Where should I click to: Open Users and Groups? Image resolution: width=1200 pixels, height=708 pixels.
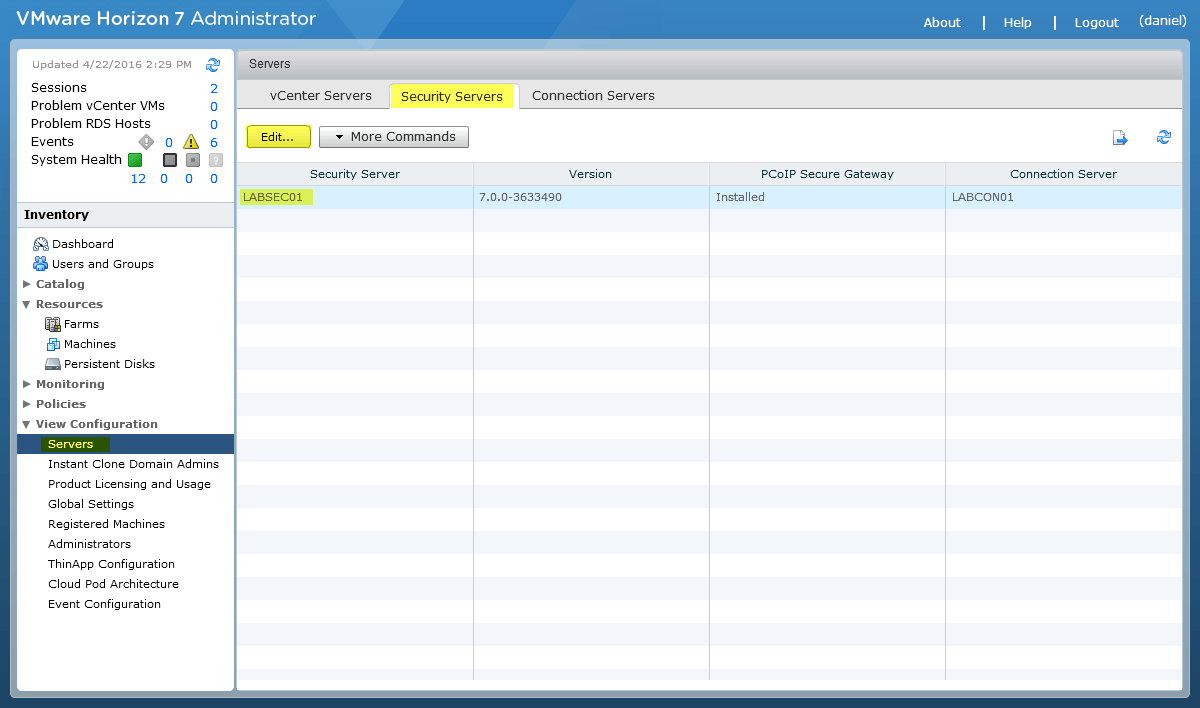(x=103, y=264)
